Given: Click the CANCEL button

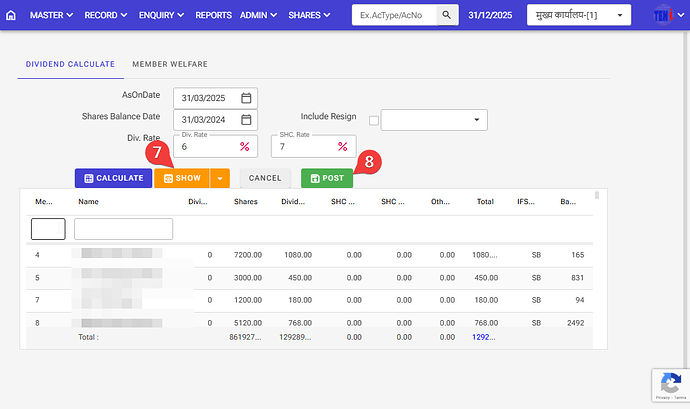Looking at the screenshot, I should [x=265, y=178].
